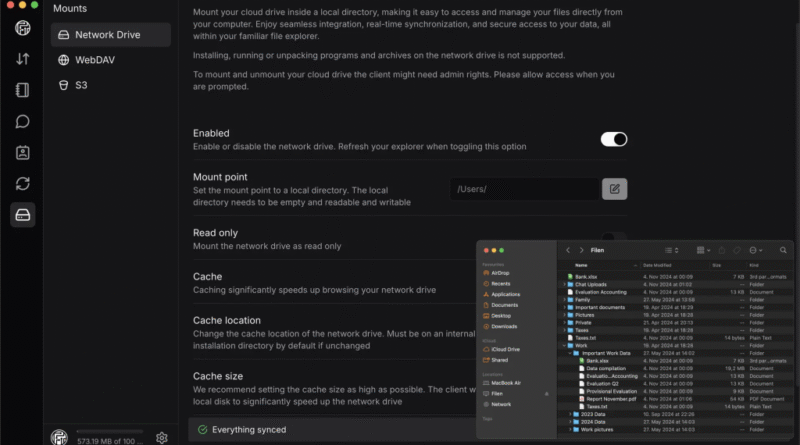
Task: Sort Finder files by the Name column
Action: (x=581, y=265)
